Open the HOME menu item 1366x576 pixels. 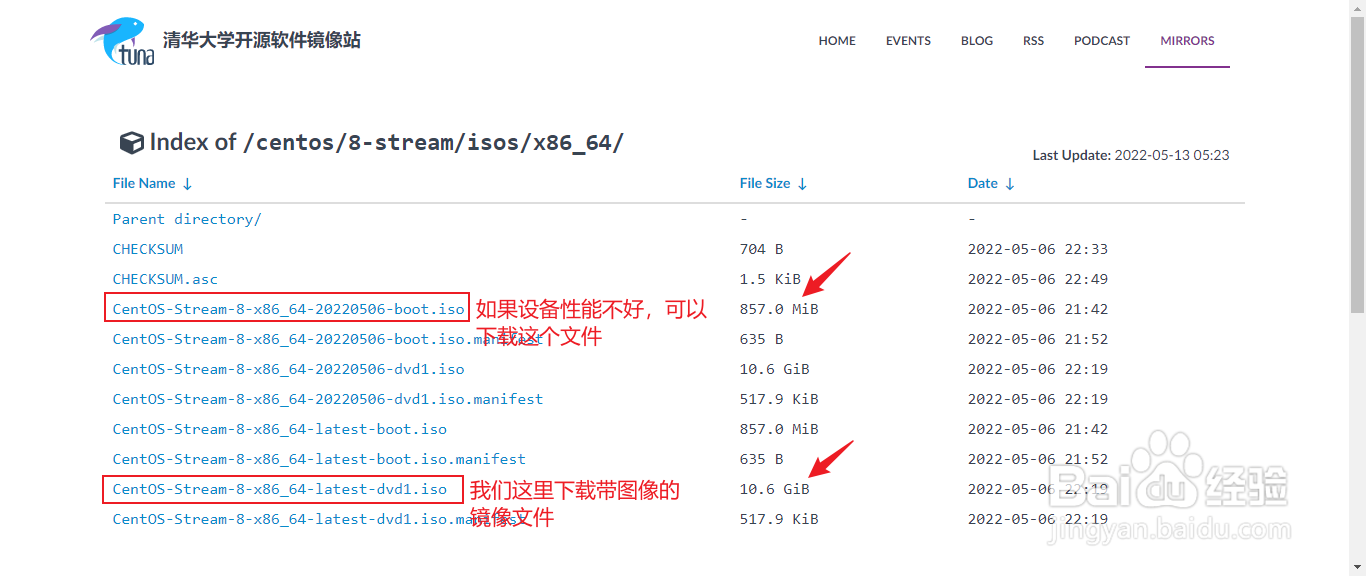click(x=837, y=41)
